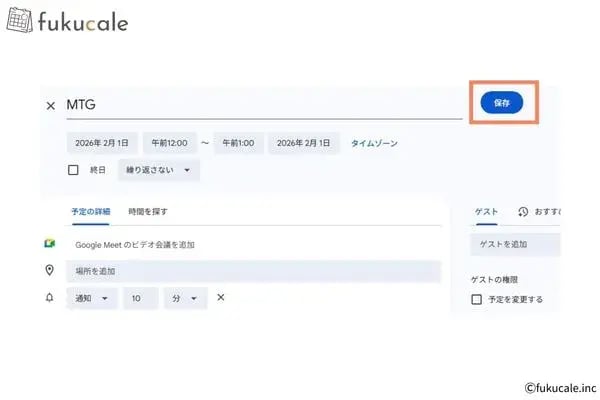Open the ゲスト tab
This screenshot has height=400, width=600.
click(487, 212)
